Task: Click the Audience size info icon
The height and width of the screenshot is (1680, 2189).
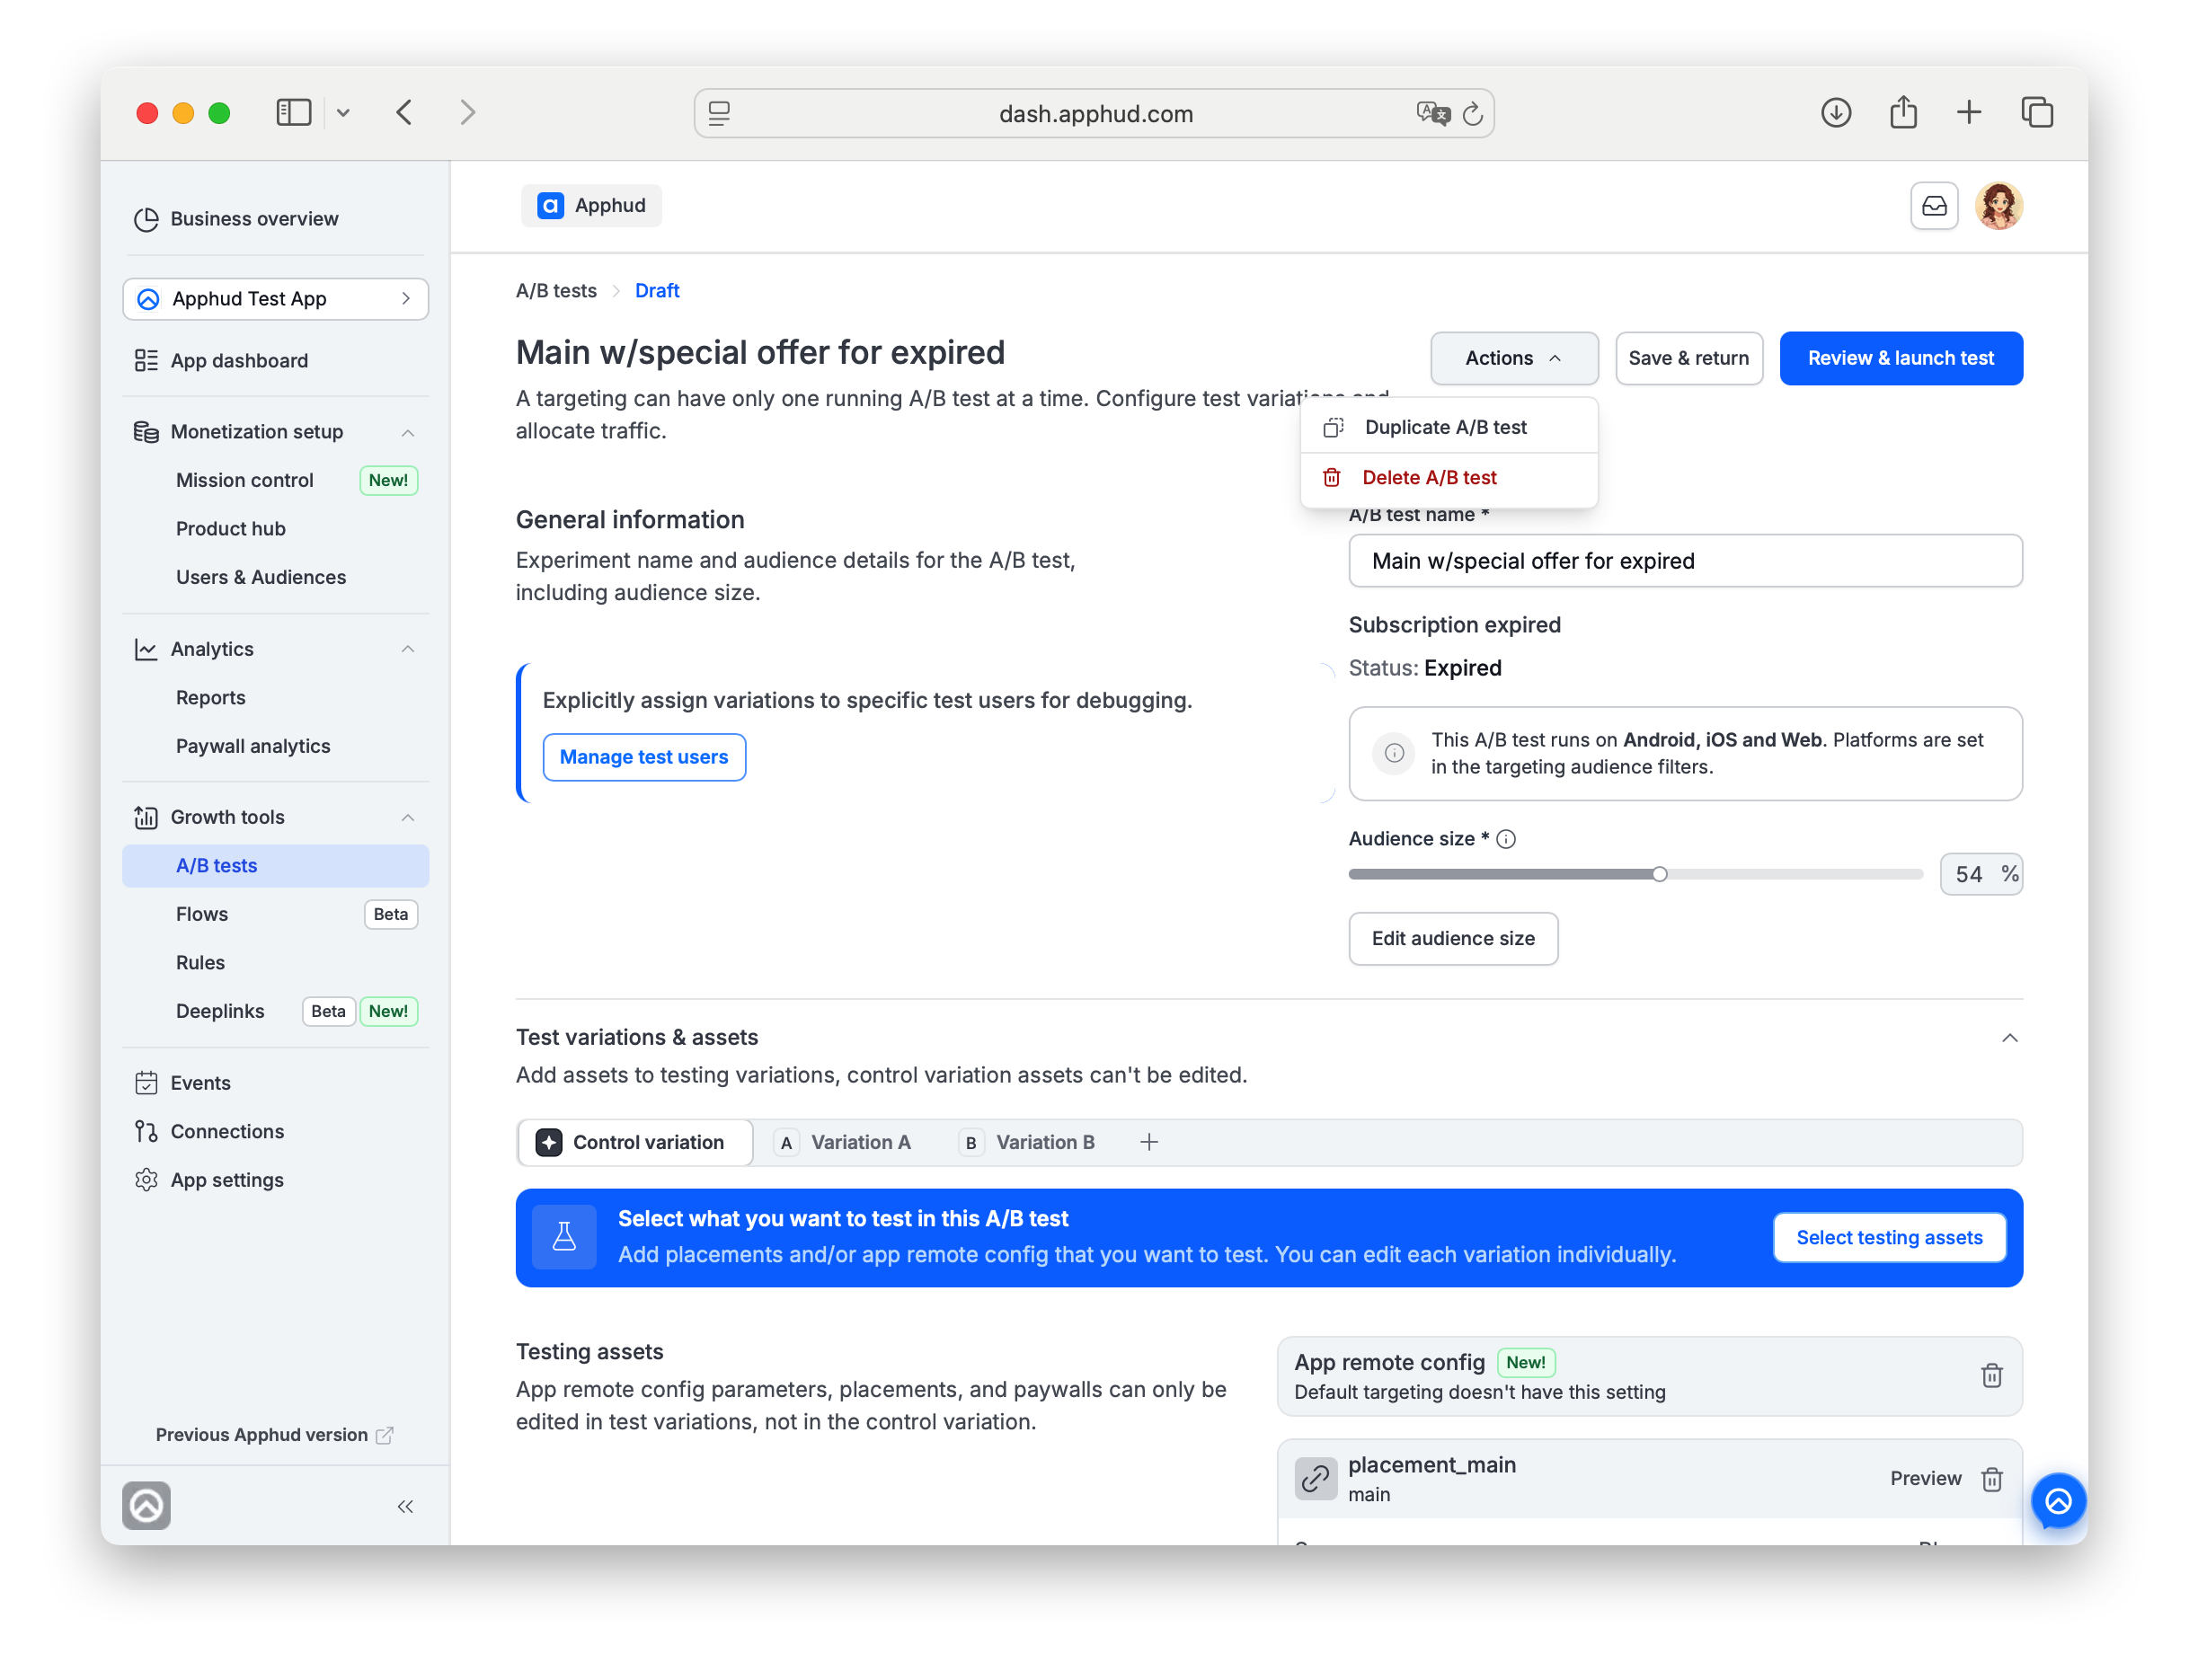Action: tap(1505, 839)
